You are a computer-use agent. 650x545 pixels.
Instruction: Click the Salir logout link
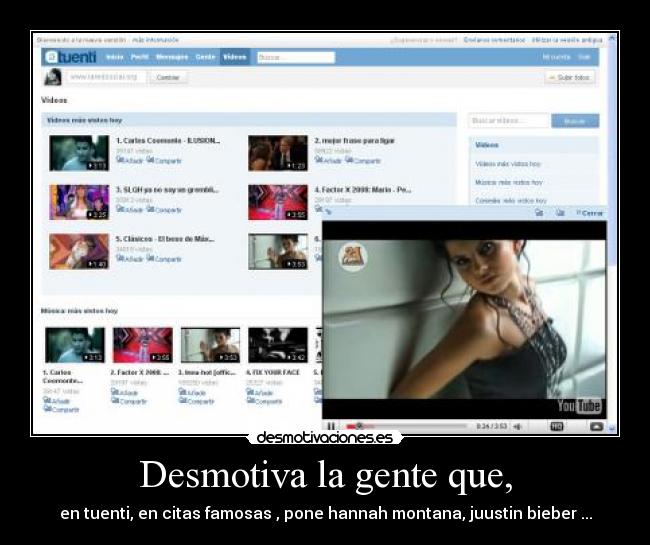point(584,57)
